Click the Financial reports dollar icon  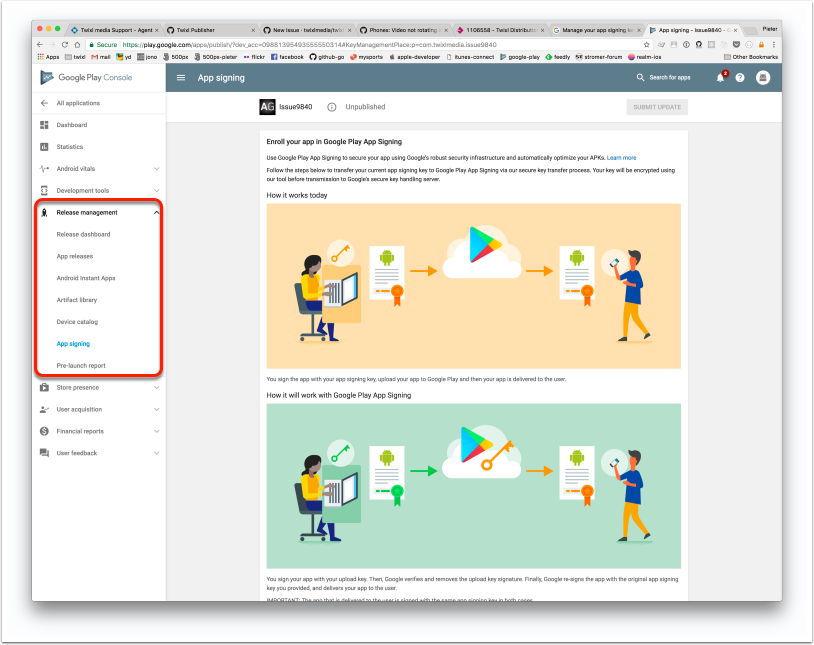tap(44, 431)
